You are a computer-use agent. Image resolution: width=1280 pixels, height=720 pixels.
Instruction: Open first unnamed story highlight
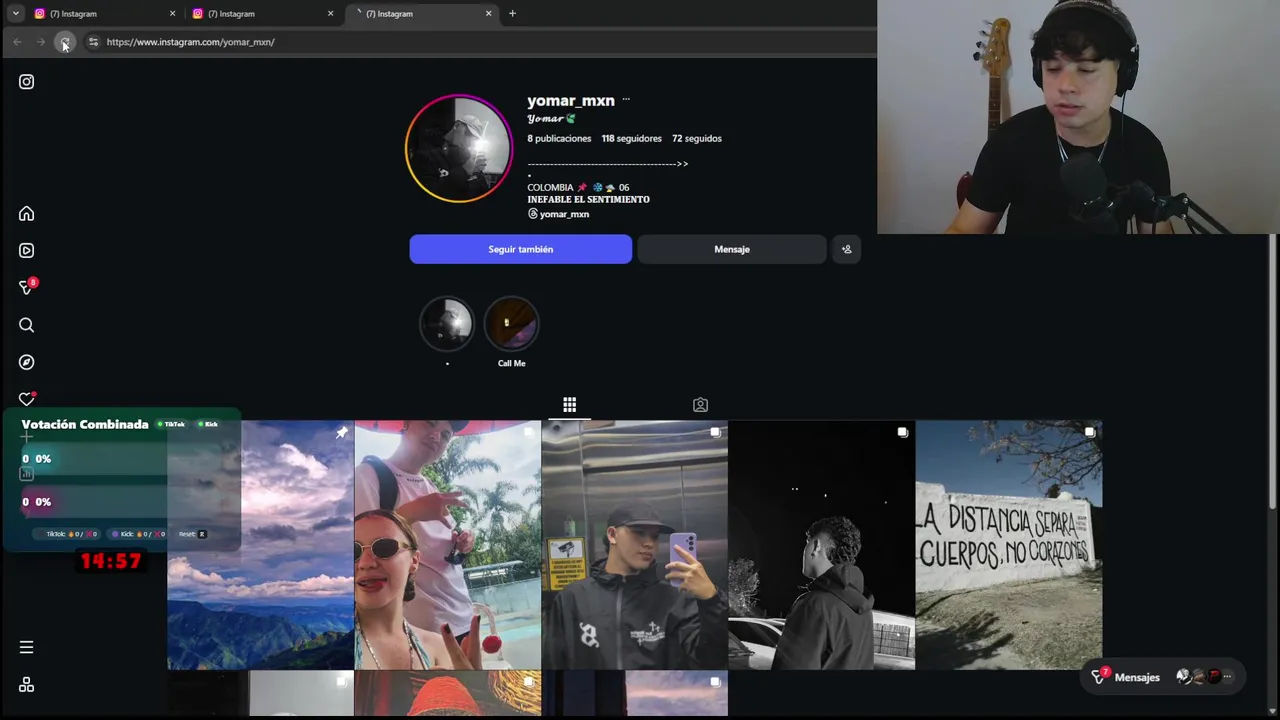pos(447,325)
